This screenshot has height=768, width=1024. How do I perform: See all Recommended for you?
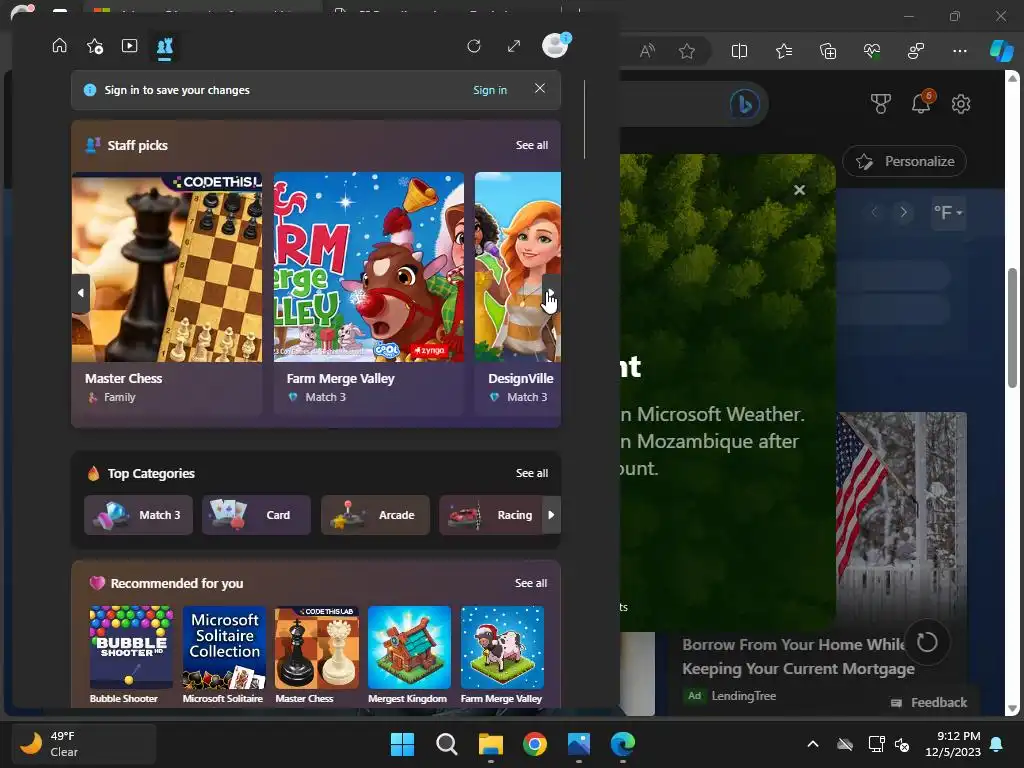pyautogui.click(x=531, y=583)
